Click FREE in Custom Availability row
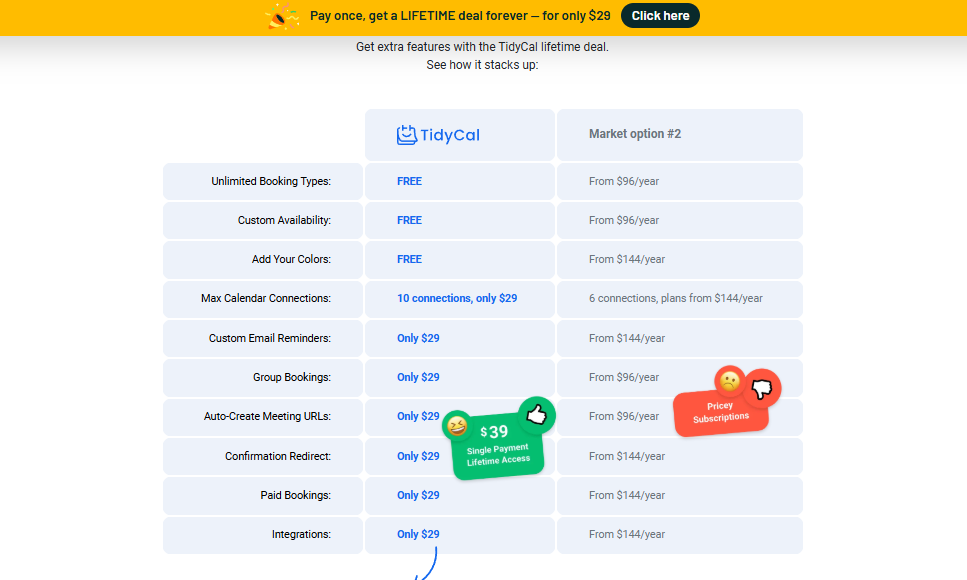967x580 pixels. coord(409,220)
